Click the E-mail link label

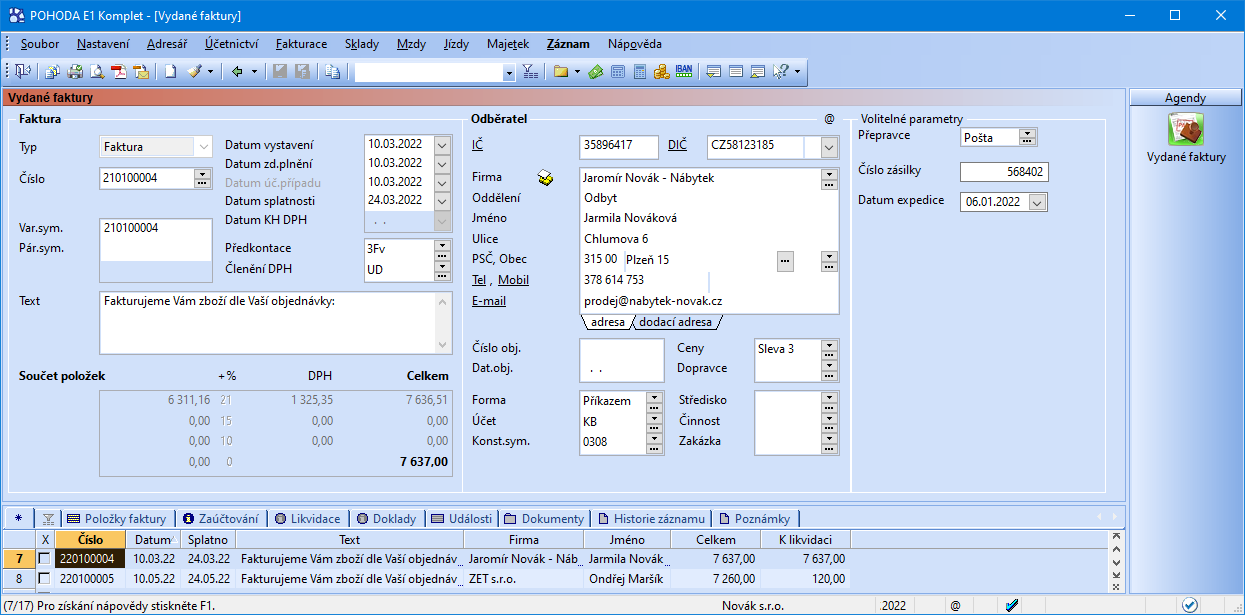click(x=489, y=300)
